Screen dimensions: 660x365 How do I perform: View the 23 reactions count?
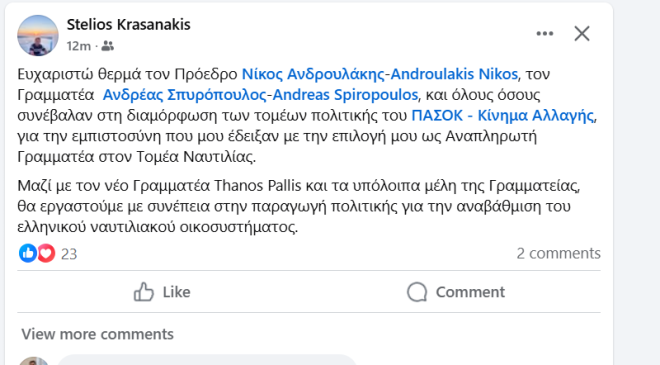click(69, 254)
